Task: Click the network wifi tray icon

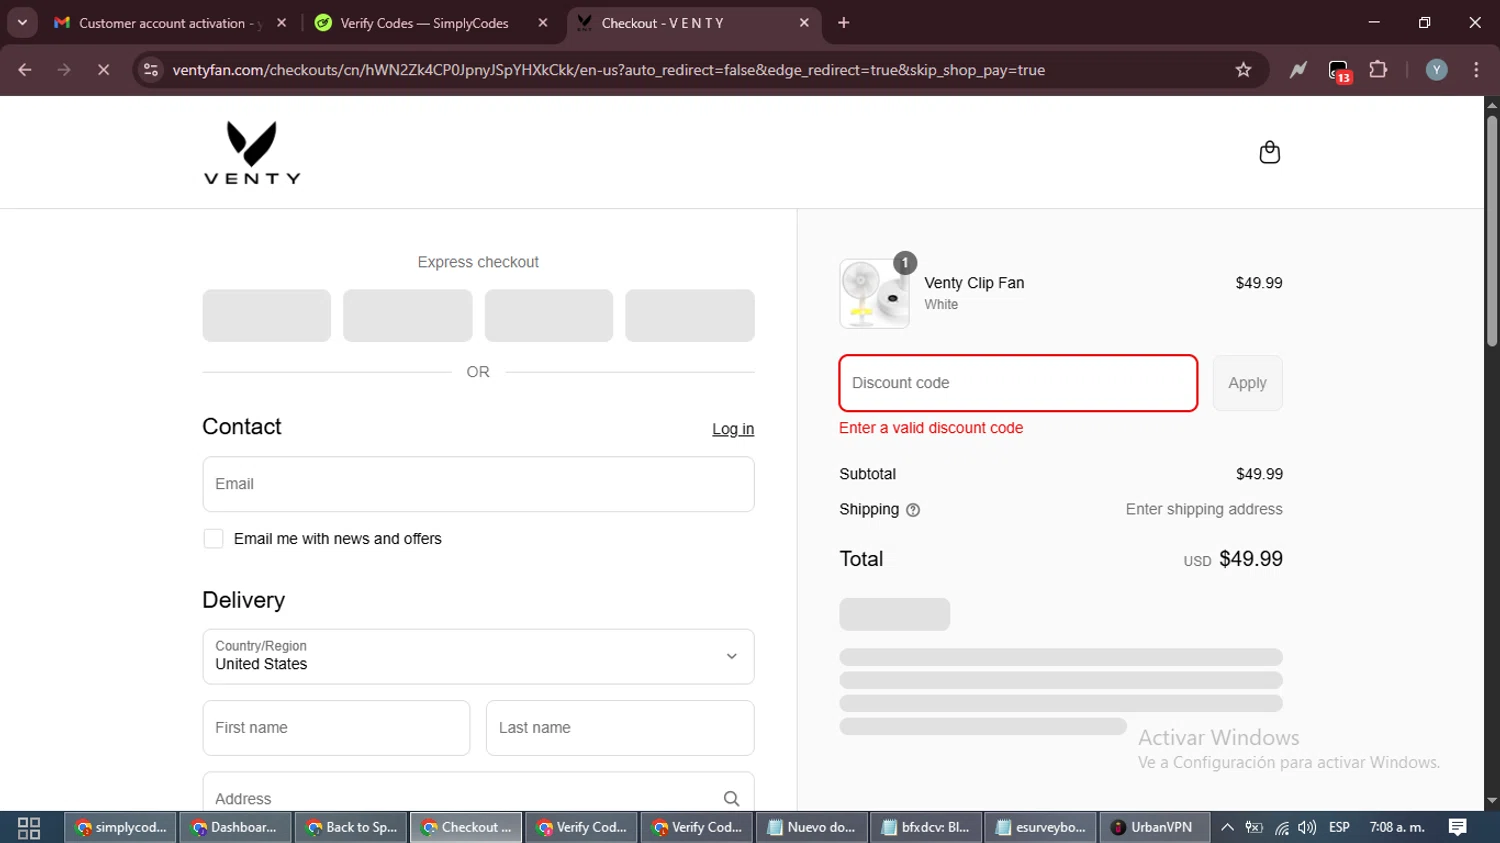Action: tap(1281, 827)
